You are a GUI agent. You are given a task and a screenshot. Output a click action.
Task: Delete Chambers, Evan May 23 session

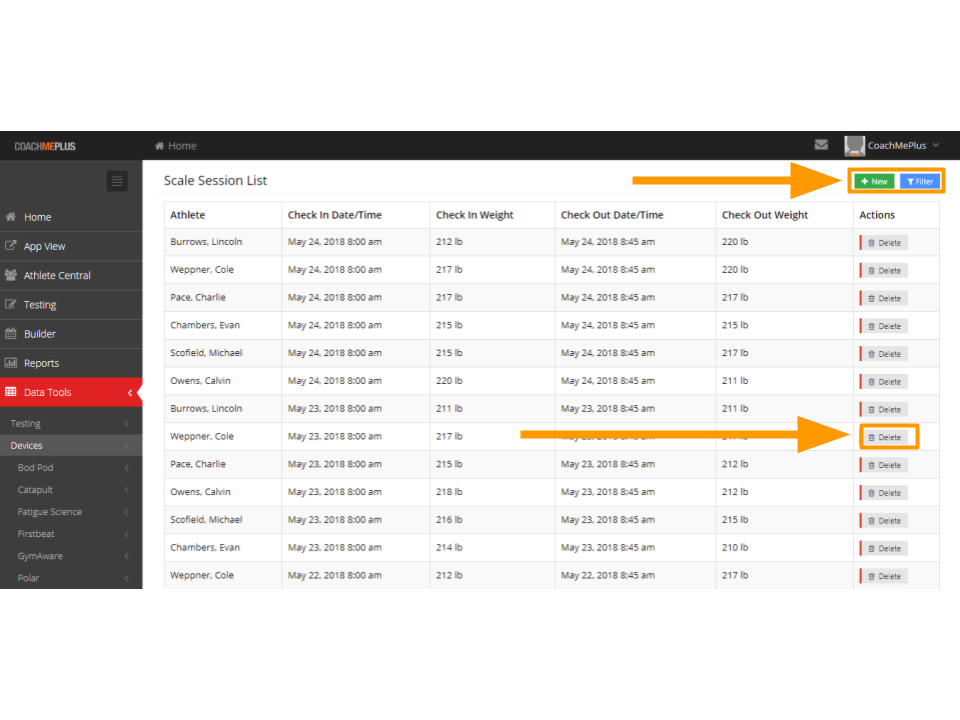[883, 549]
